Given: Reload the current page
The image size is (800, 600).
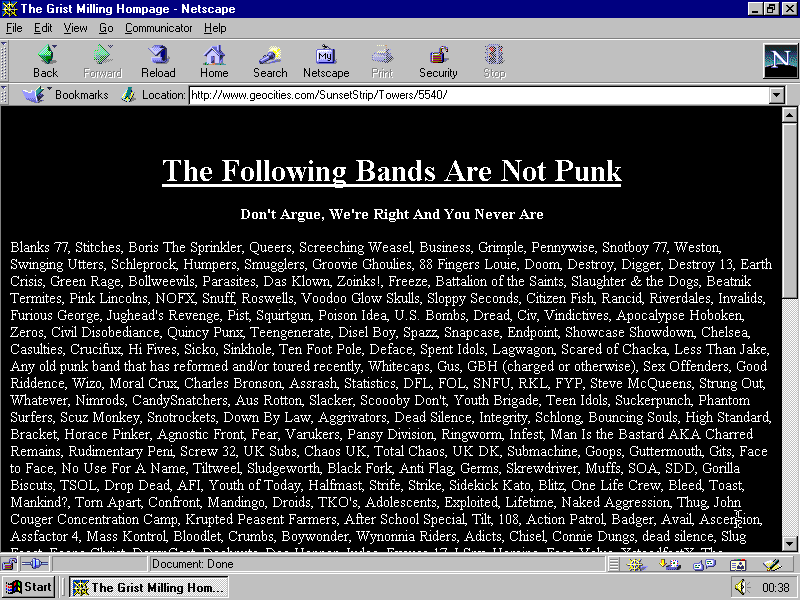Looking at the screenshot, I should (158, 62).
